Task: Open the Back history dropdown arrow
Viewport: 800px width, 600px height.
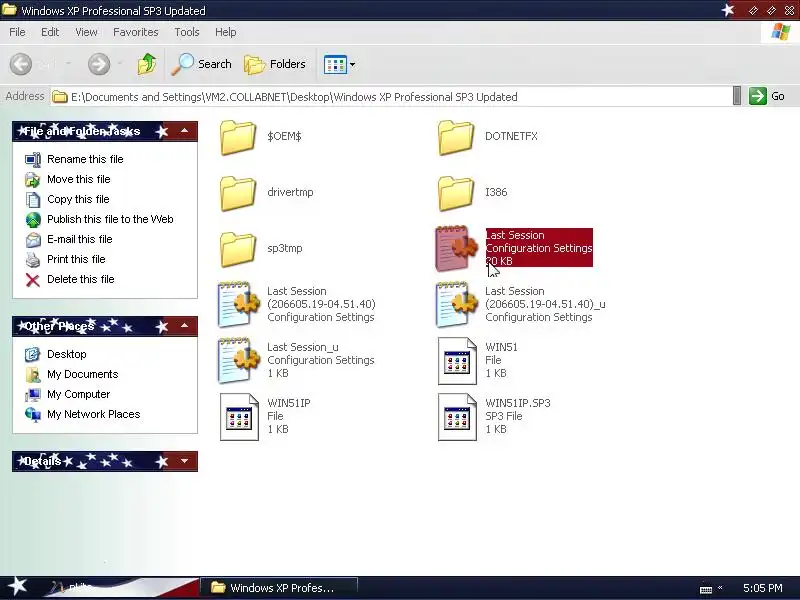Action: (68, 64)
